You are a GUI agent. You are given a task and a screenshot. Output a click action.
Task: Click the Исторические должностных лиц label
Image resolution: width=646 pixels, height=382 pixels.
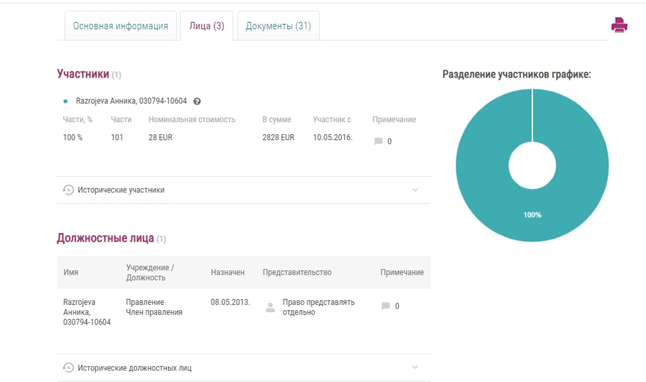135,368
